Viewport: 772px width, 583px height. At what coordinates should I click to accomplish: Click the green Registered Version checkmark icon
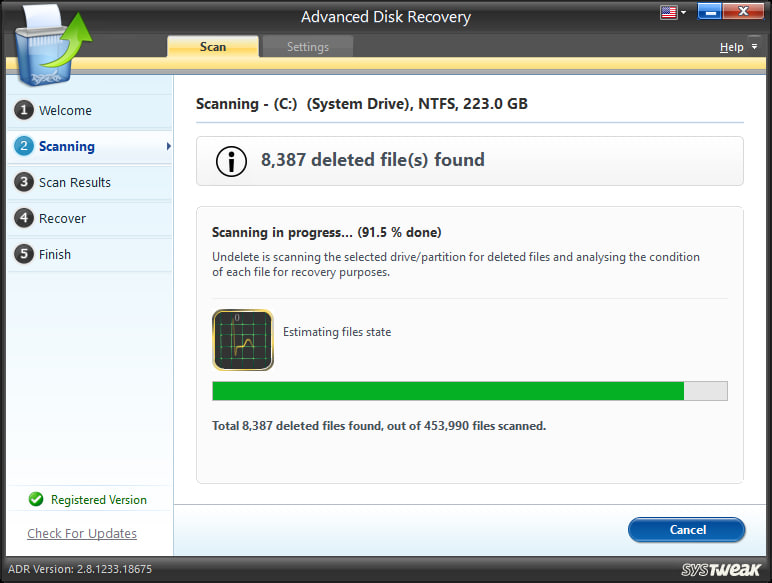(36, 499)
